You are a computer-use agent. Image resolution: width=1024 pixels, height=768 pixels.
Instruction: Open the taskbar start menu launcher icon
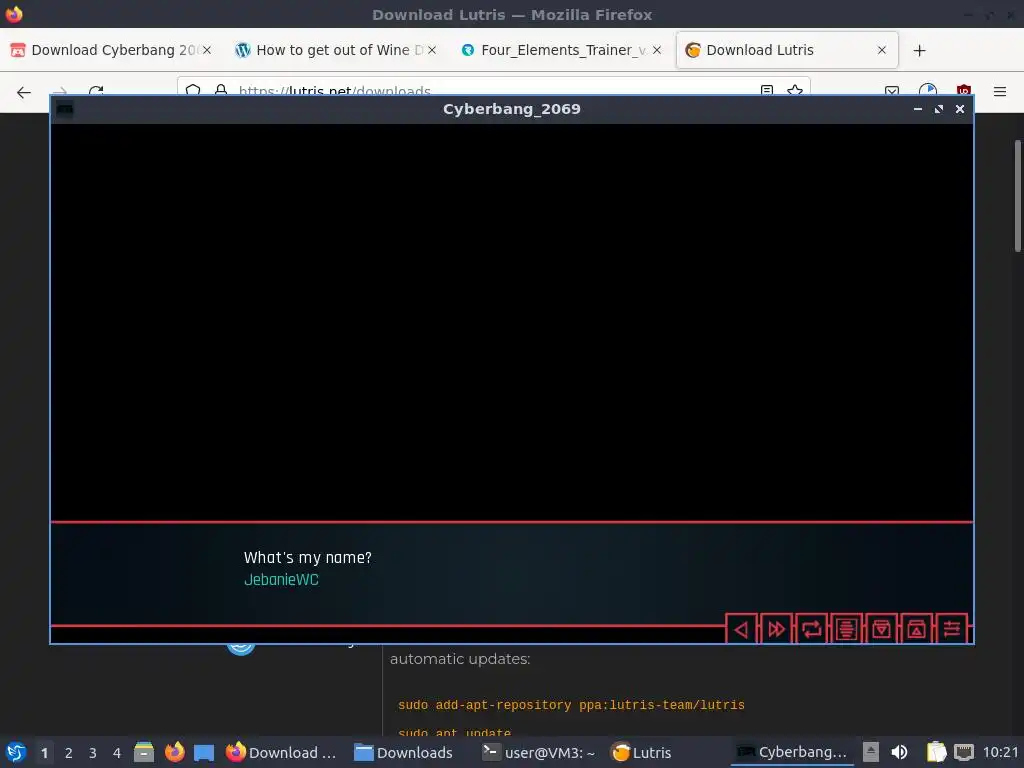16,752
